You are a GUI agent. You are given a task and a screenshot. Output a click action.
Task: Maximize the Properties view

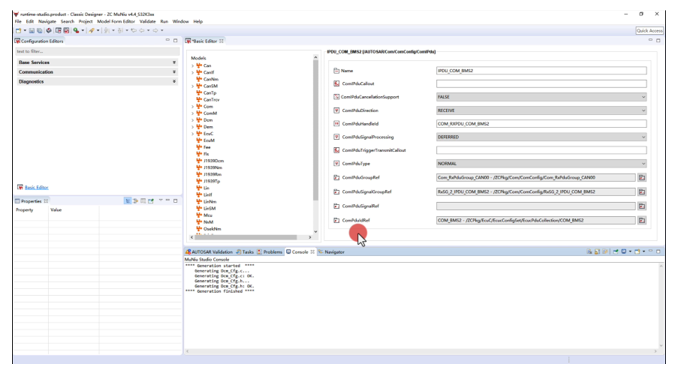pos(175,201)
